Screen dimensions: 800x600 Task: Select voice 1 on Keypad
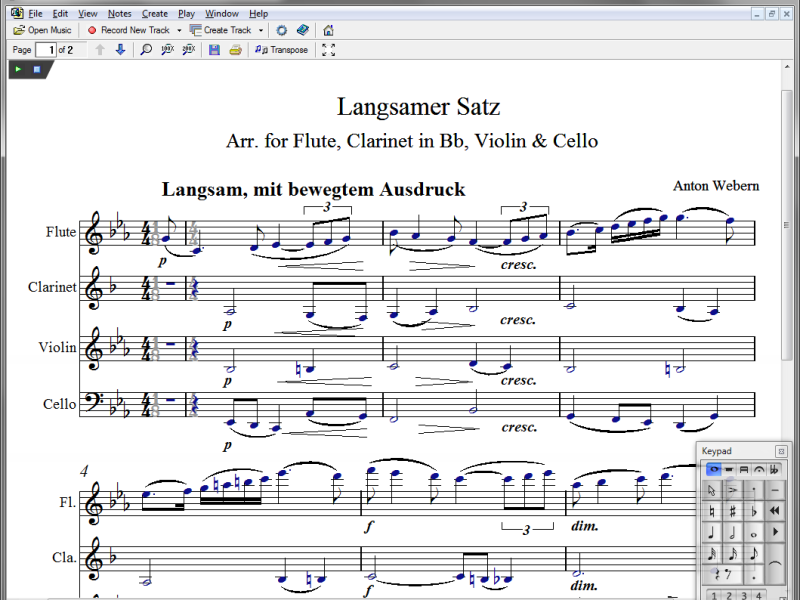coord(714,595)
